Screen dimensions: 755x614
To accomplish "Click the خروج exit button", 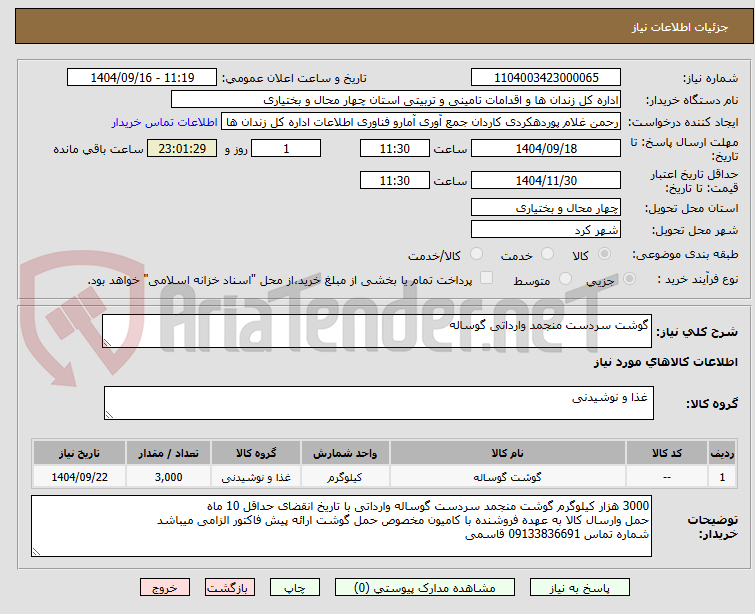I will (x=165, y=588).
